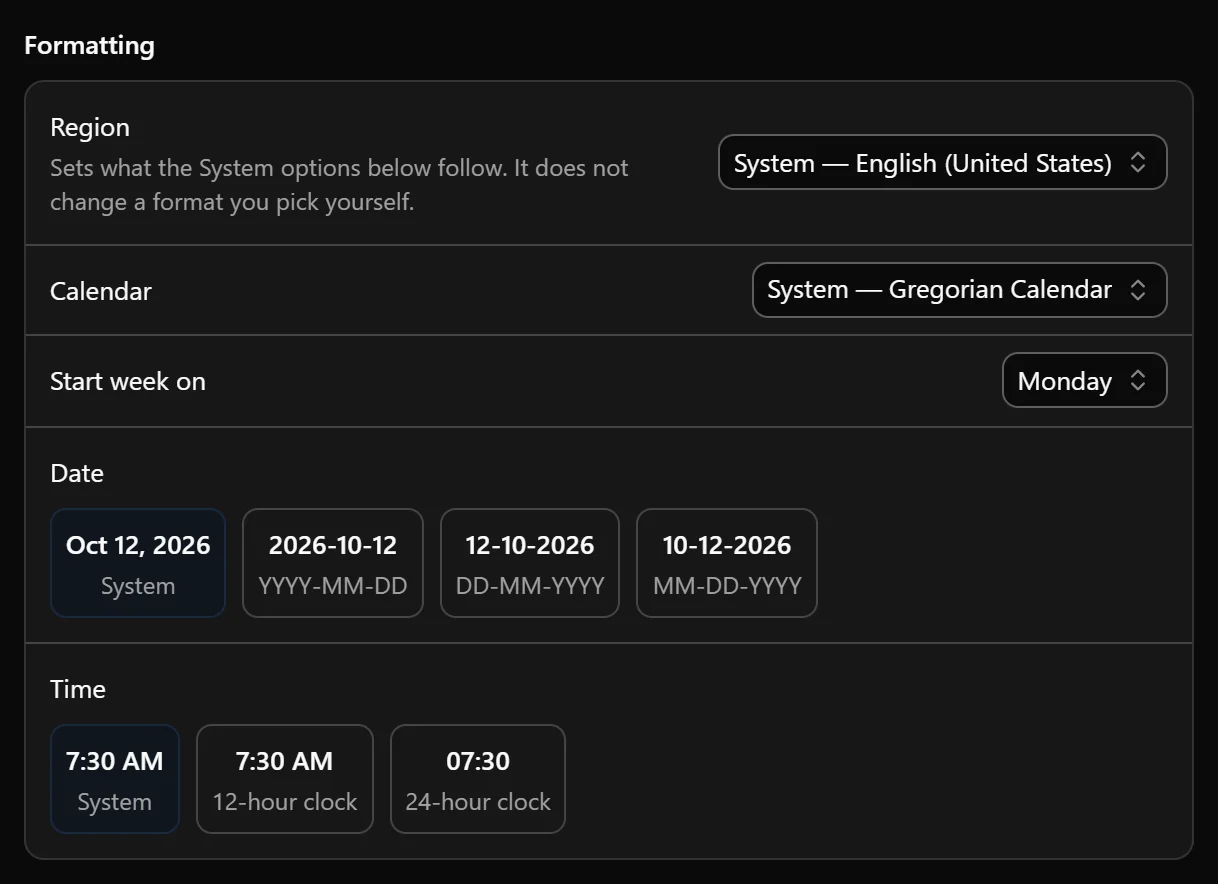Open the Calendar dropdown showing Gregorian Calendar
The image size is (1218, 884).
(x=959, y=290)
